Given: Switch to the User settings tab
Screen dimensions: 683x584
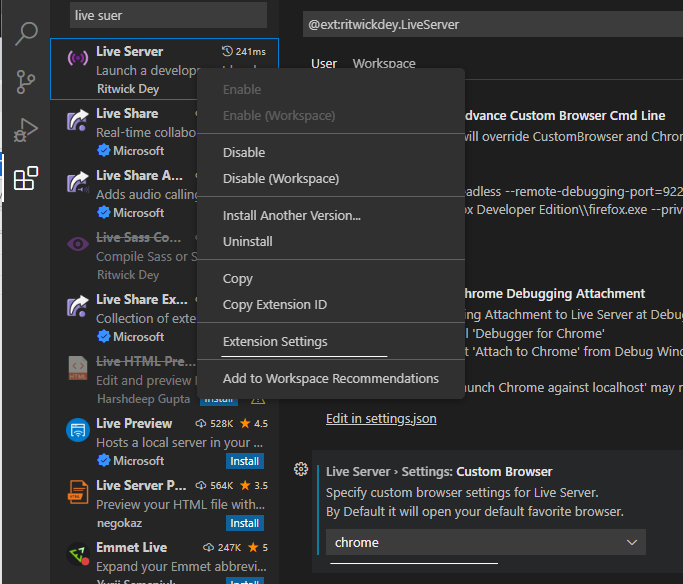Looking at the screenshot, I should (324, 64).
